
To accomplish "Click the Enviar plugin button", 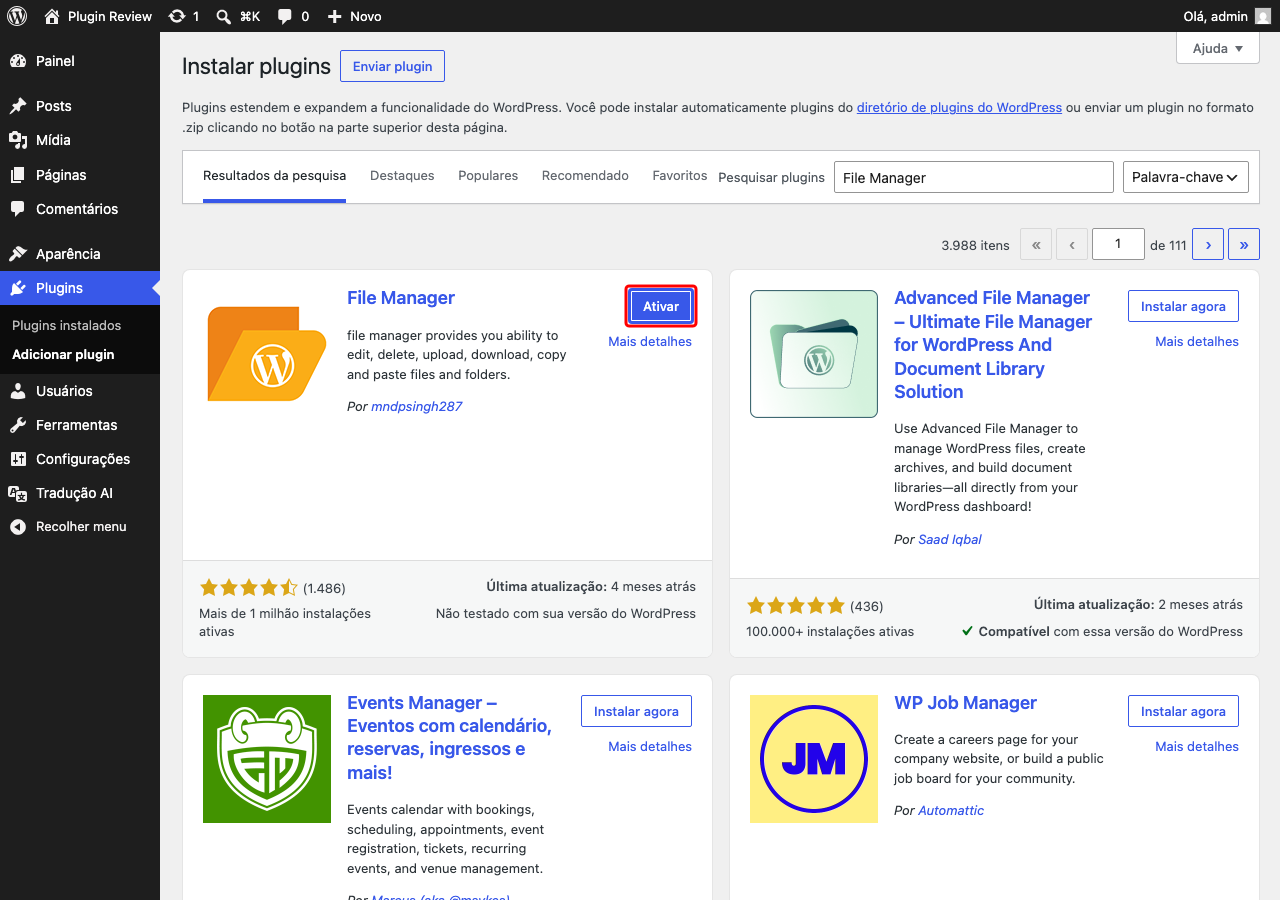I will coord(393,66).
